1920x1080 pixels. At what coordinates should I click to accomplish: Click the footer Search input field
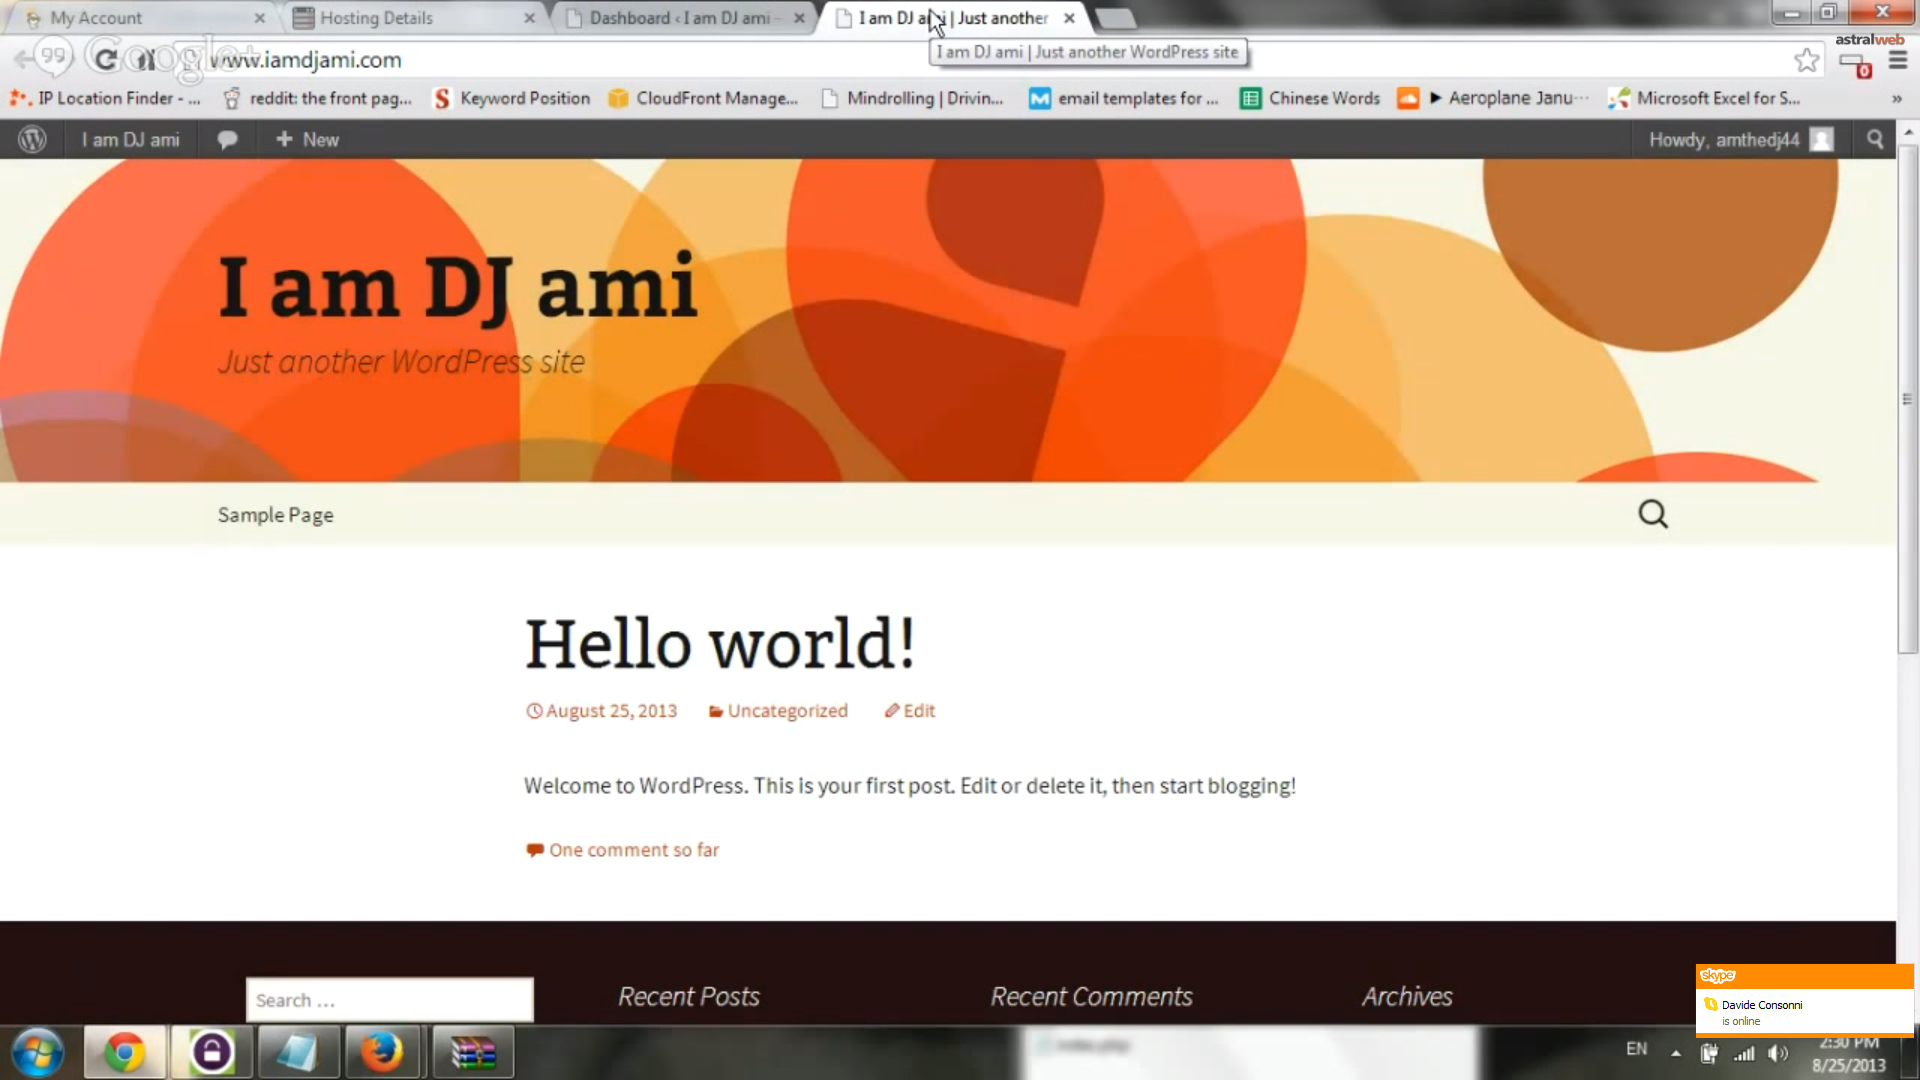point(389,1000)
